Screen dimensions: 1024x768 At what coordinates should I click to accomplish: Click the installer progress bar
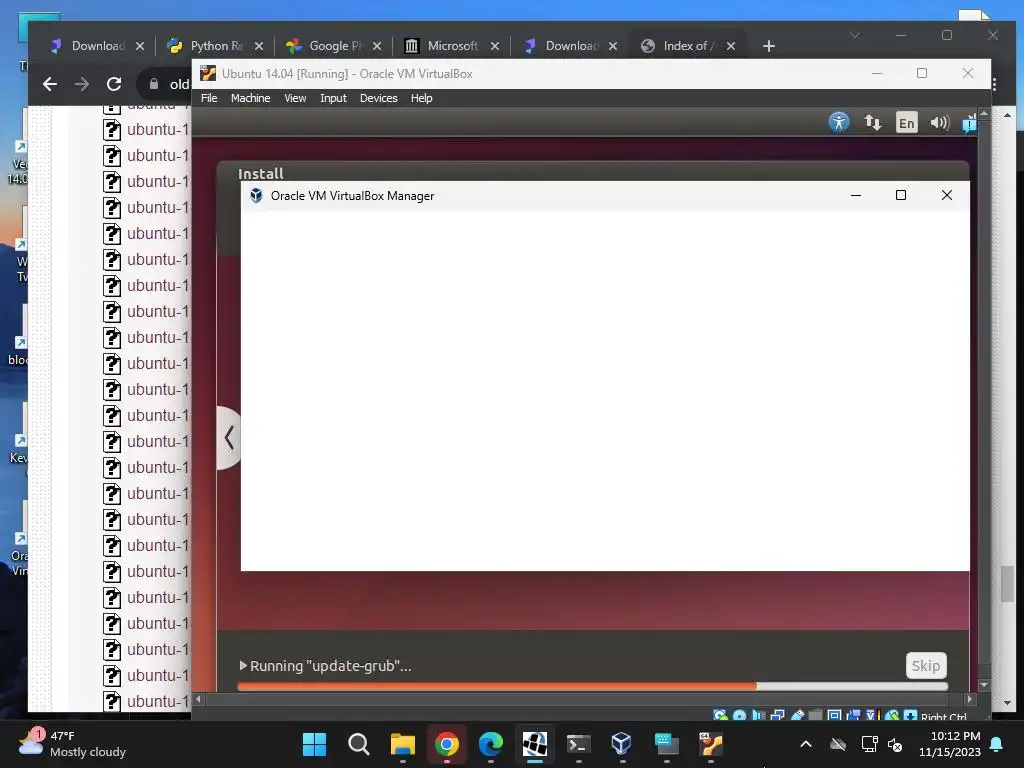coord(592,686)
